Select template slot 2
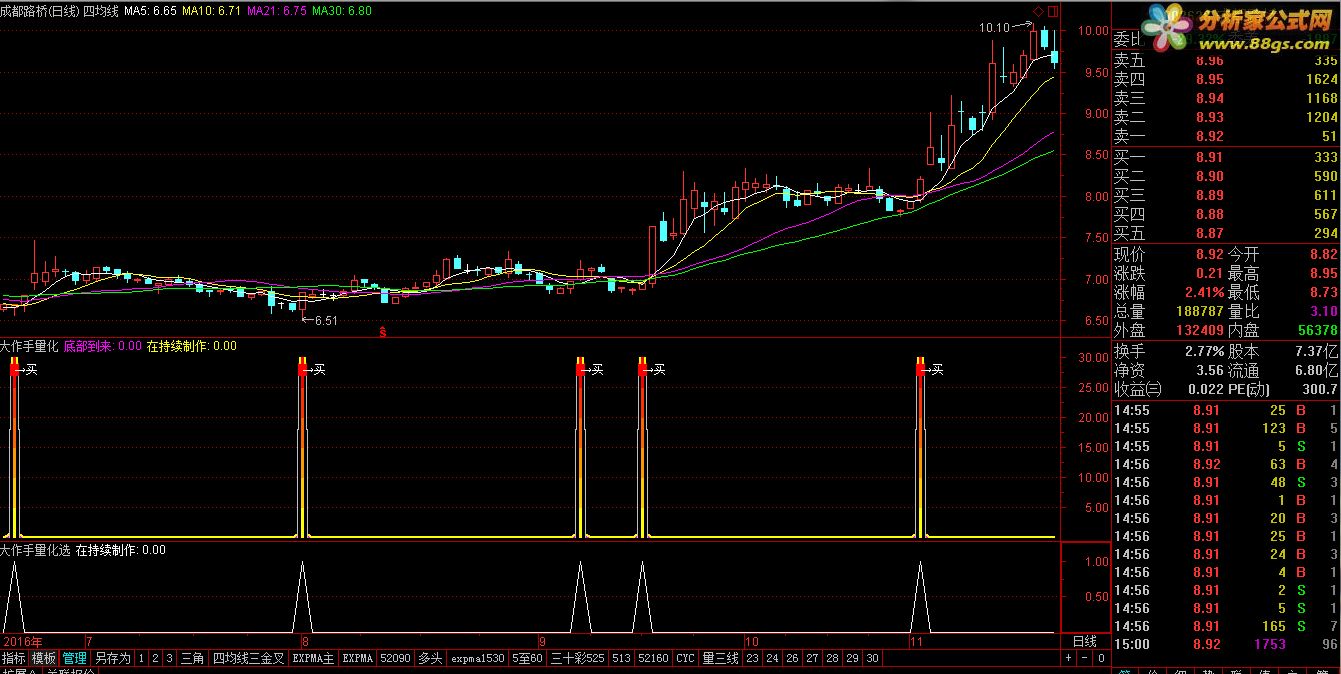1341x674 pixels. [x=156, y=659]
